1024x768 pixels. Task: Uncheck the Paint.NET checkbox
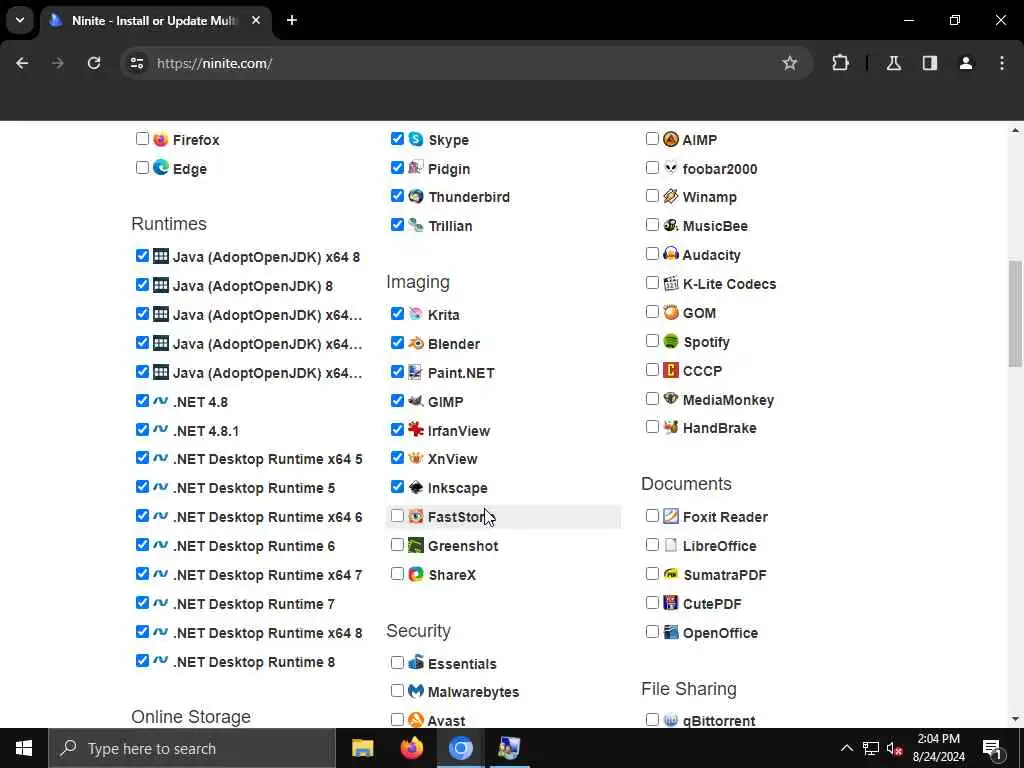(397, 371)
